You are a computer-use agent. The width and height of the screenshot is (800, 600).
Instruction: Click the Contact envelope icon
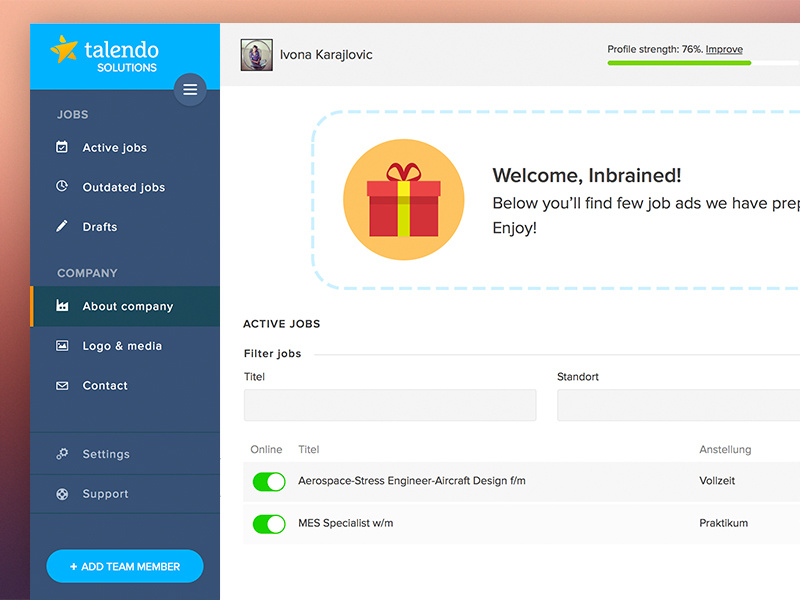(62, 386)
